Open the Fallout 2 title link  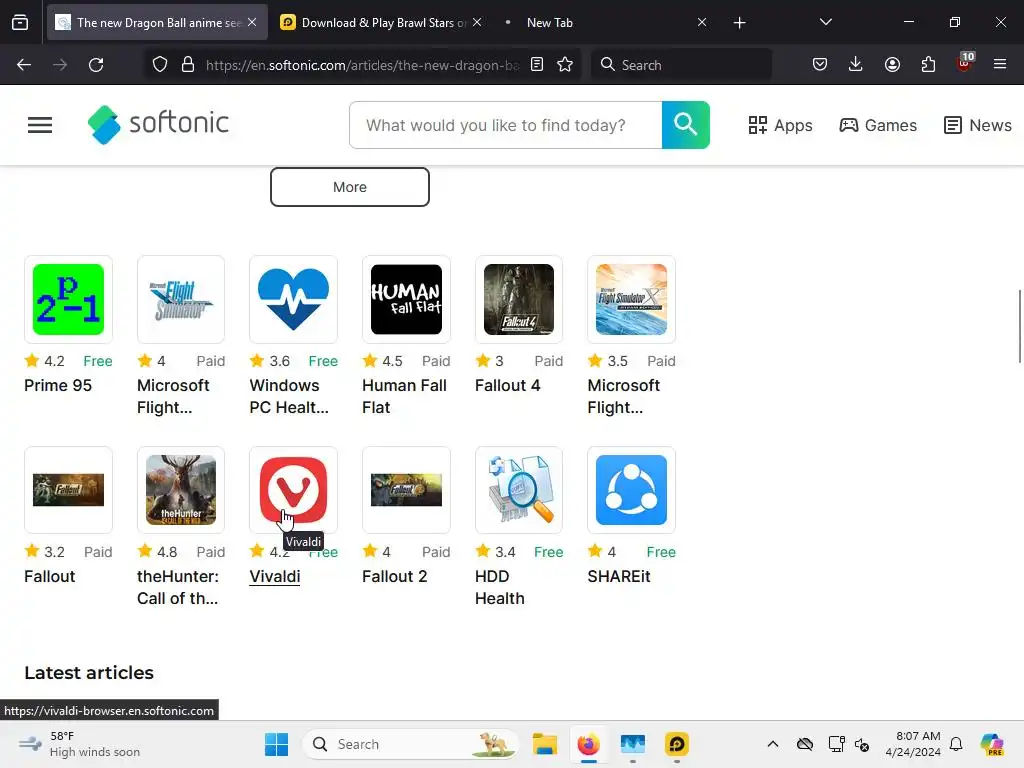(394, 577)
